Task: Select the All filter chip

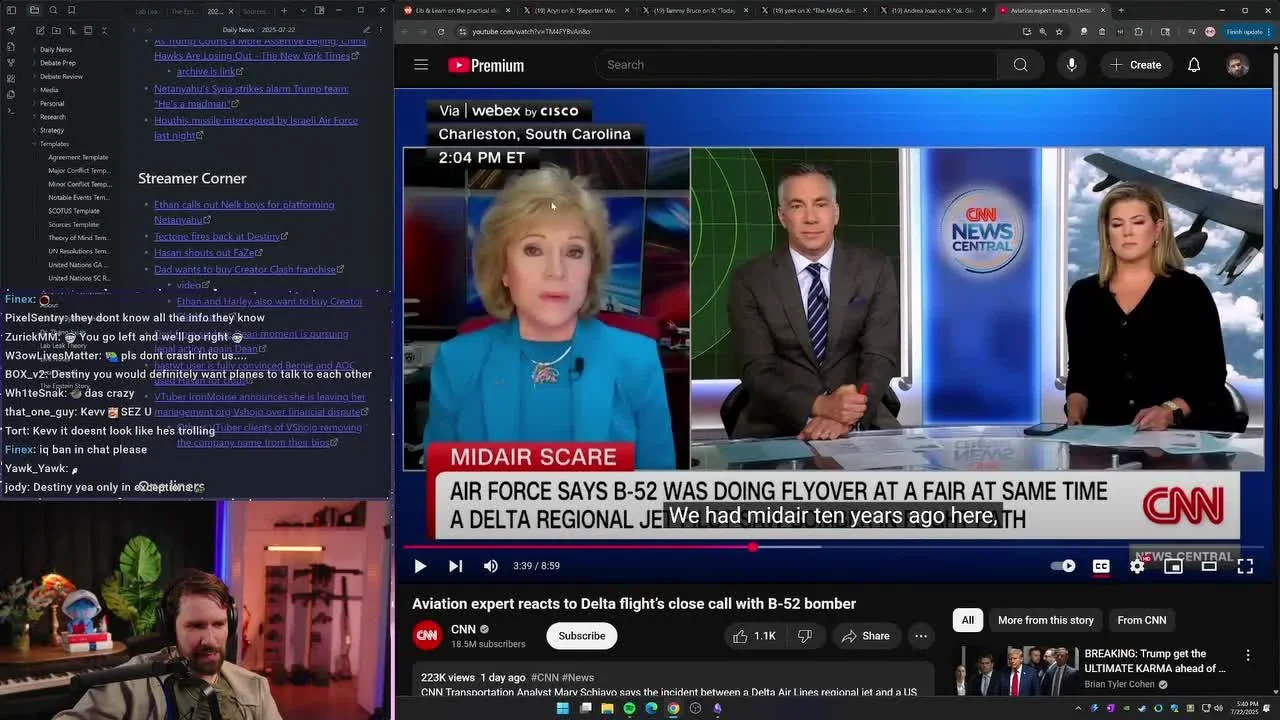Action: [x=967, y=620]
